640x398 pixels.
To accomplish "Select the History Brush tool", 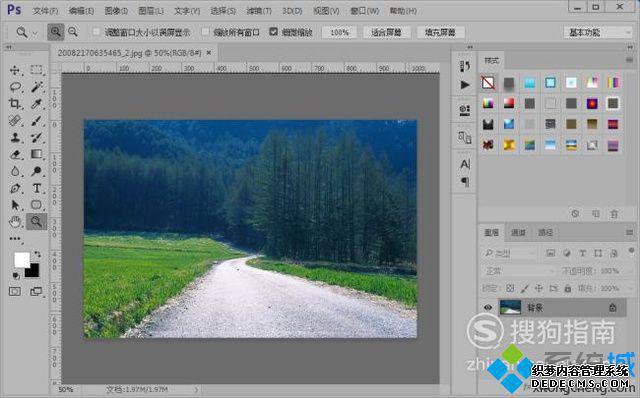I will point(36,137).
